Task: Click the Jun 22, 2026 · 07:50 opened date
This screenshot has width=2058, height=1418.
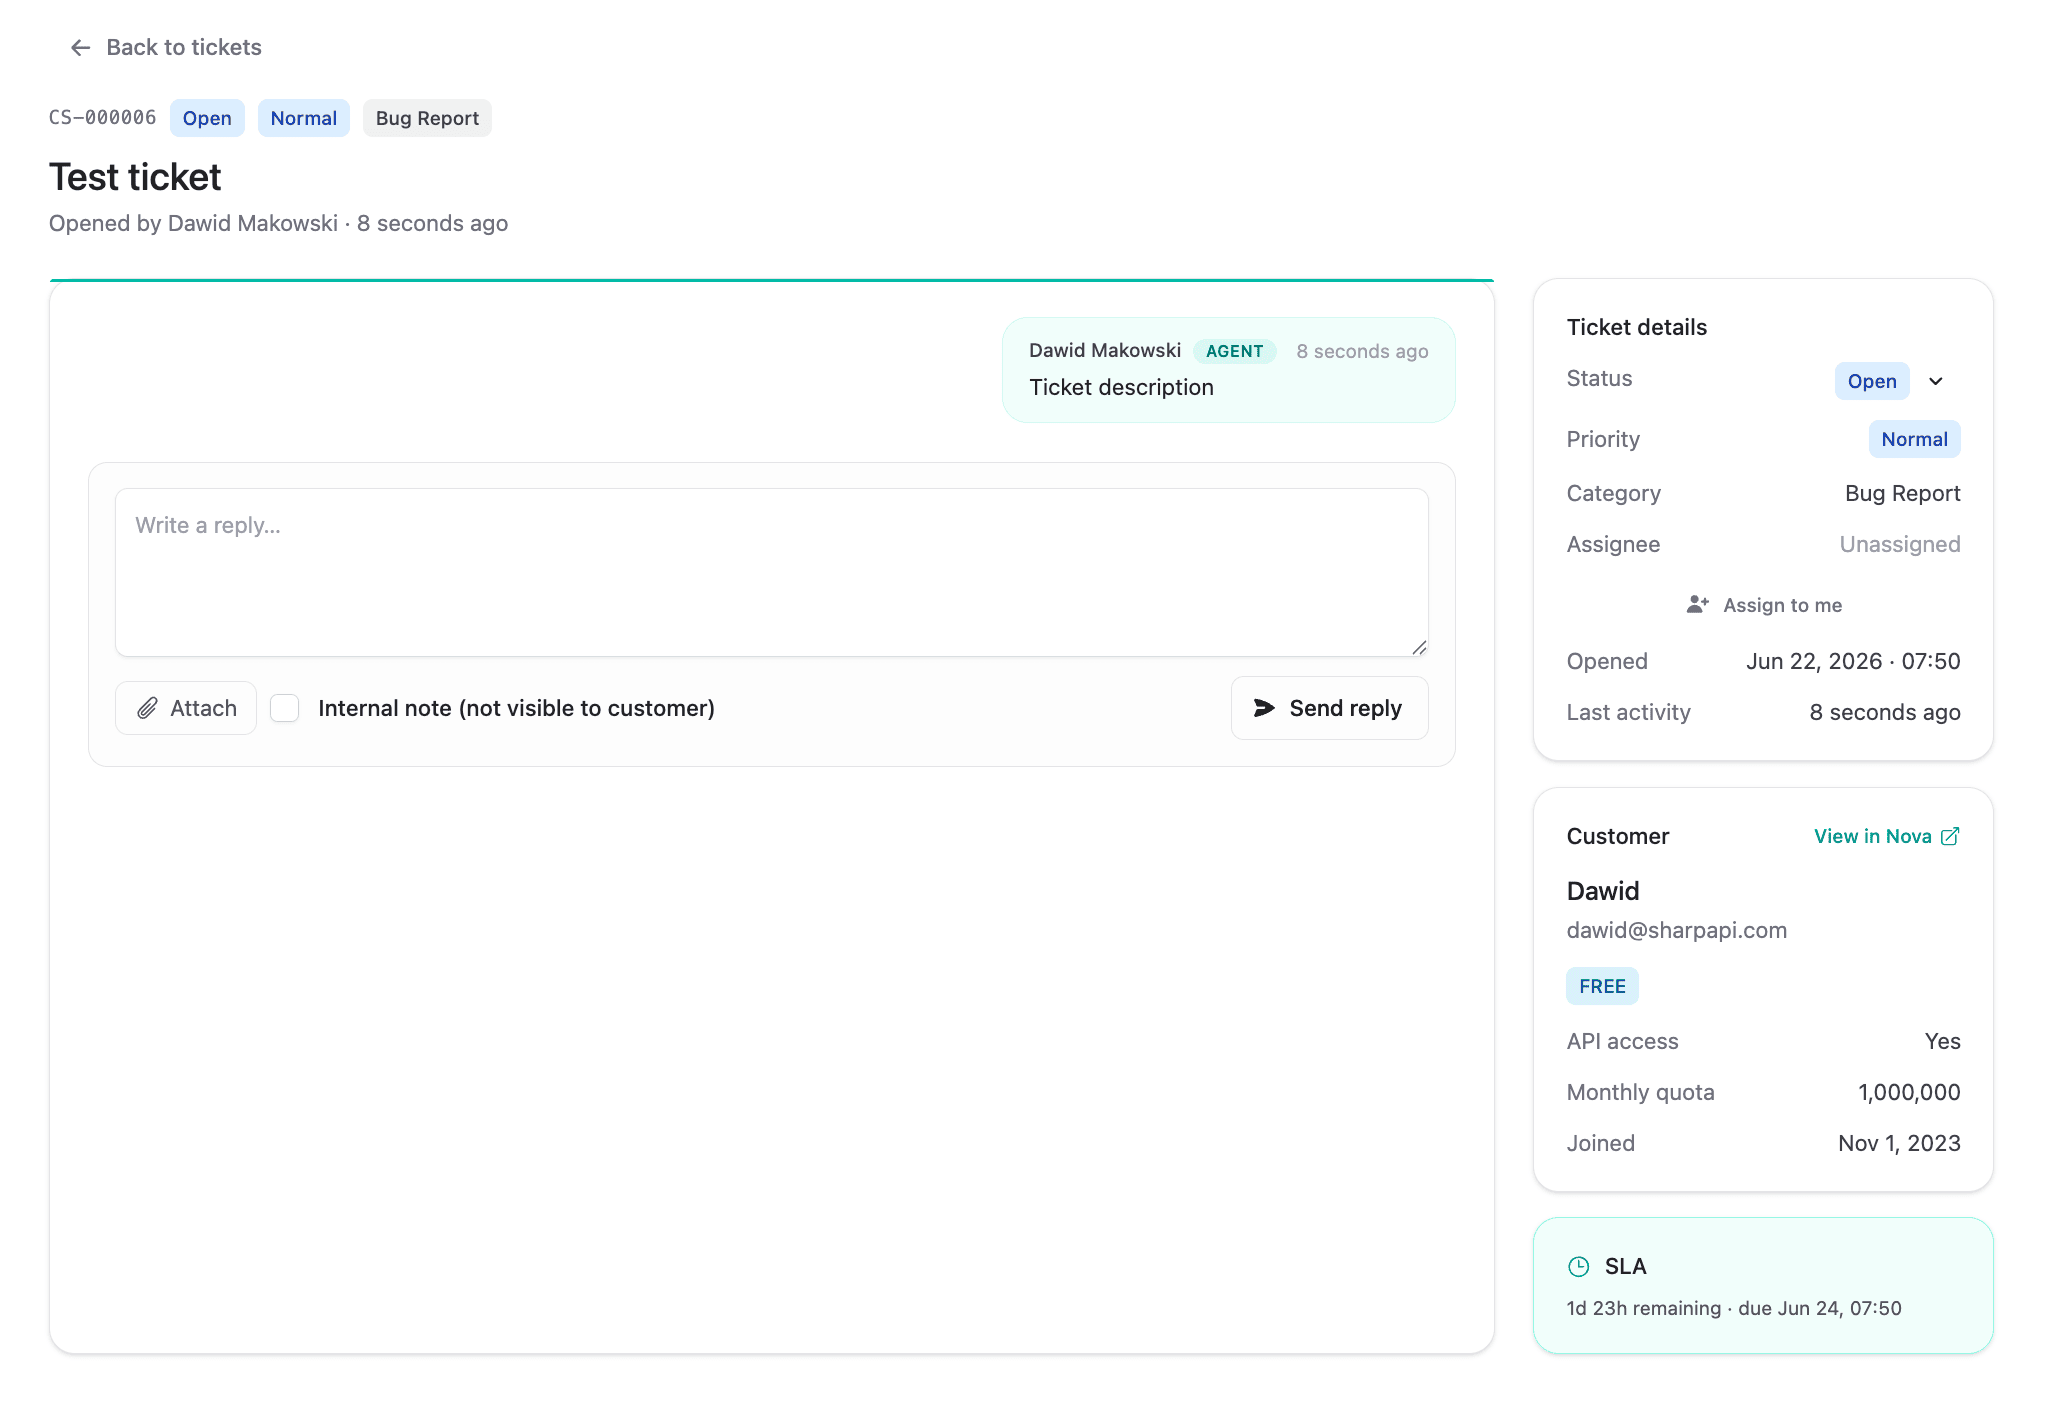Action: point(1853,661)
